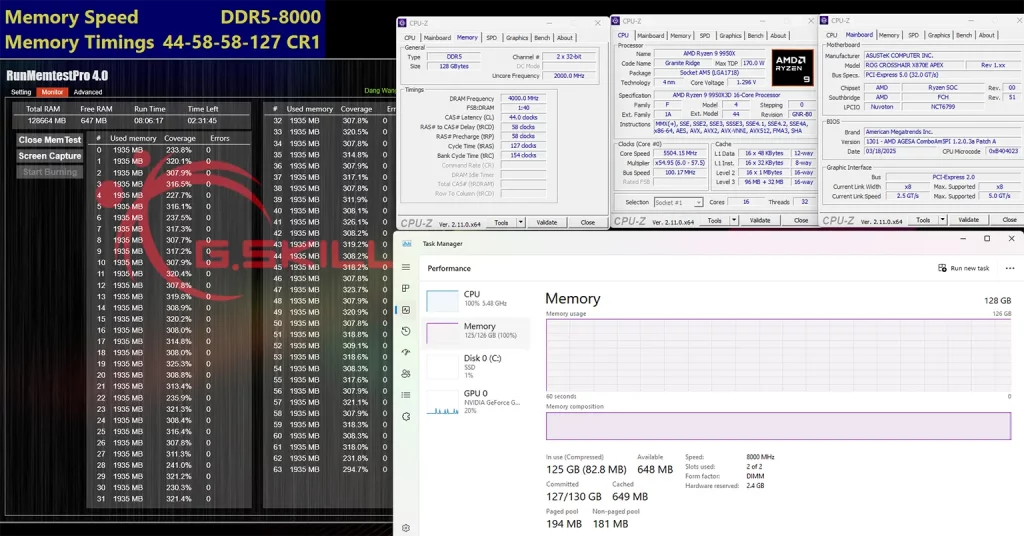Select GPU 0 NVIDIA GeForce performance item
Screen dimensions: 1024x536
pos(477,402)
